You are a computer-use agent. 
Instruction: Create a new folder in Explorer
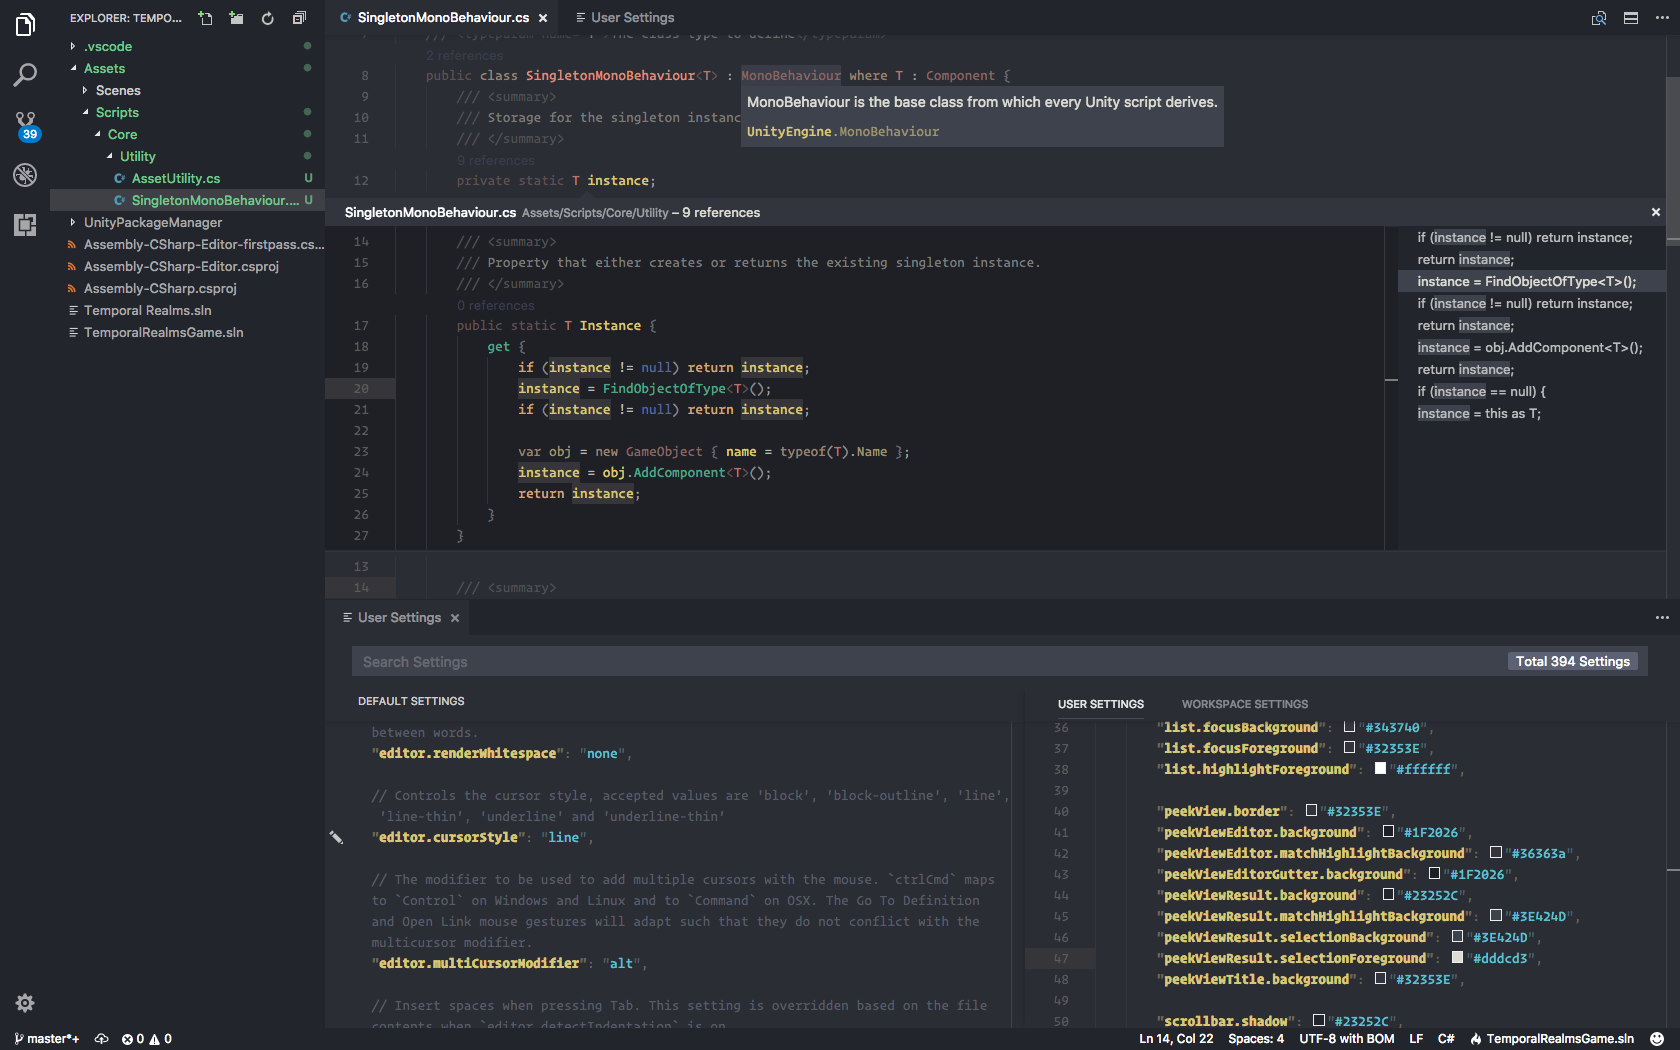pos(236,18)
